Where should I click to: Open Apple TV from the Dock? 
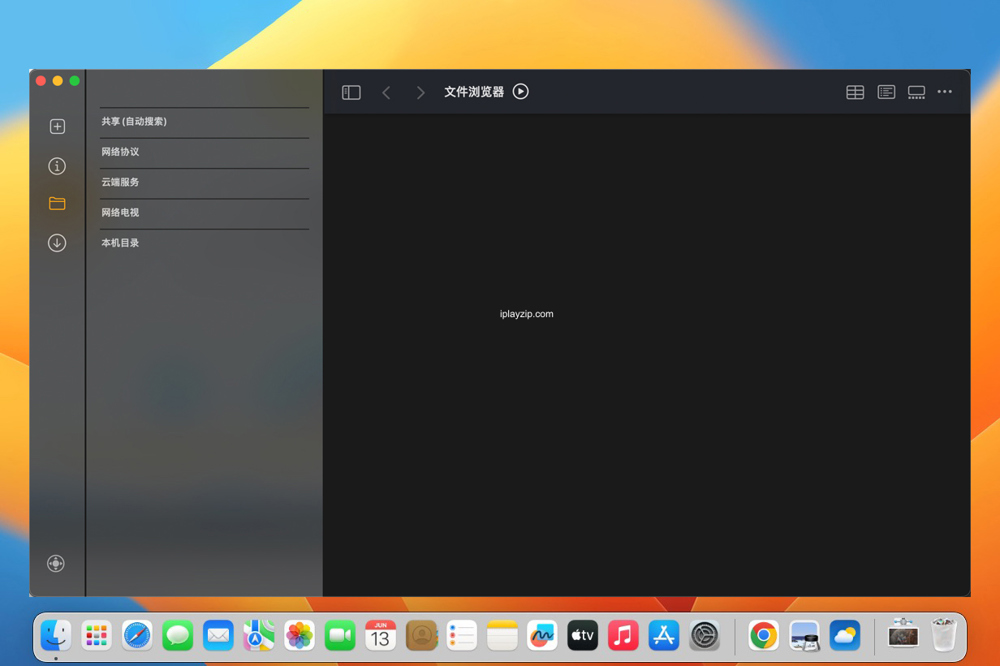583,635
